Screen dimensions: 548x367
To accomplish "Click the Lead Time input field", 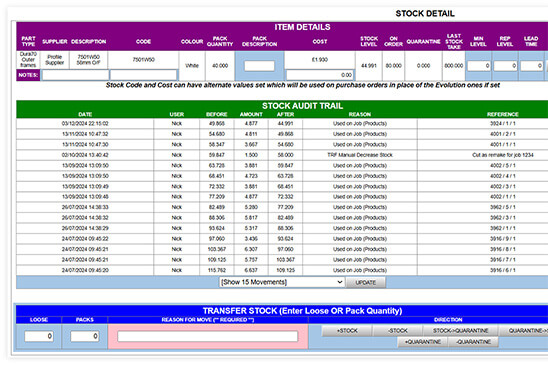I will [x=532, y=66].
